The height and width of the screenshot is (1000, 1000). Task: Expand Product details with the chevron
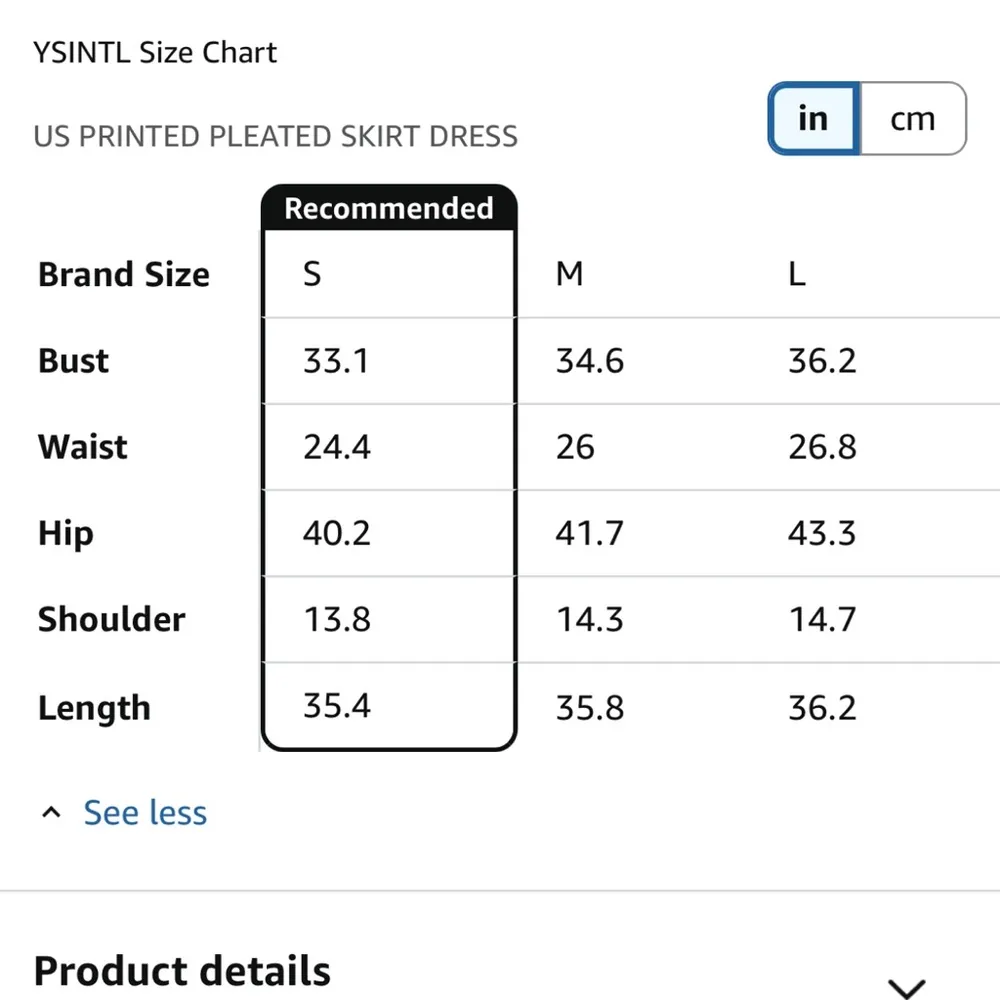(x=906, y=988)
